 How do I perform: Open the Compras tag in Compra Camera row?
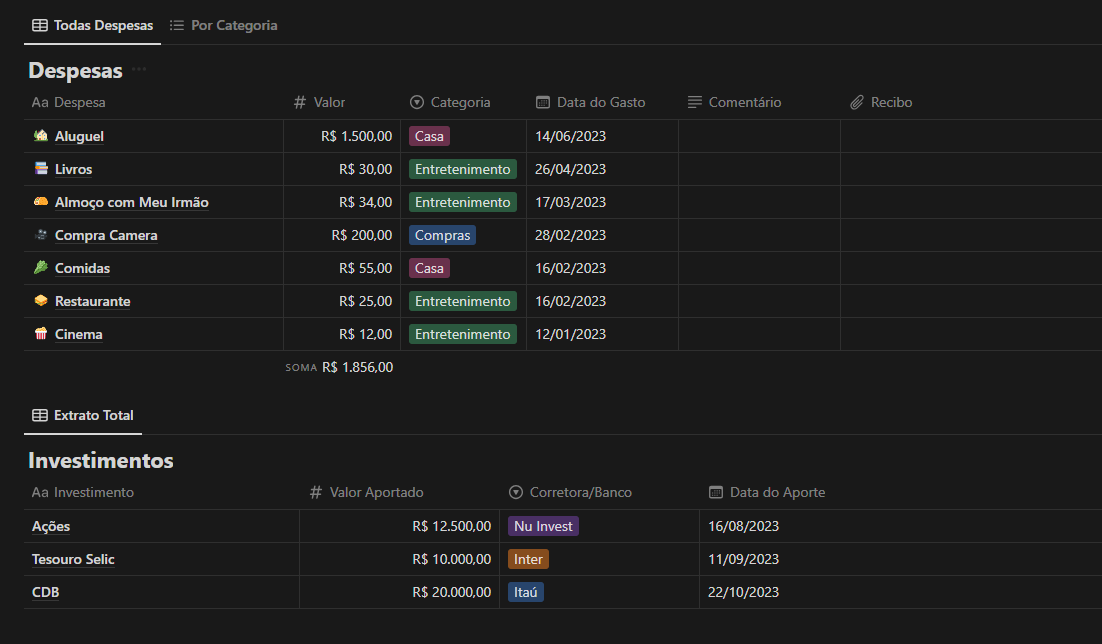tap(443, 236)
